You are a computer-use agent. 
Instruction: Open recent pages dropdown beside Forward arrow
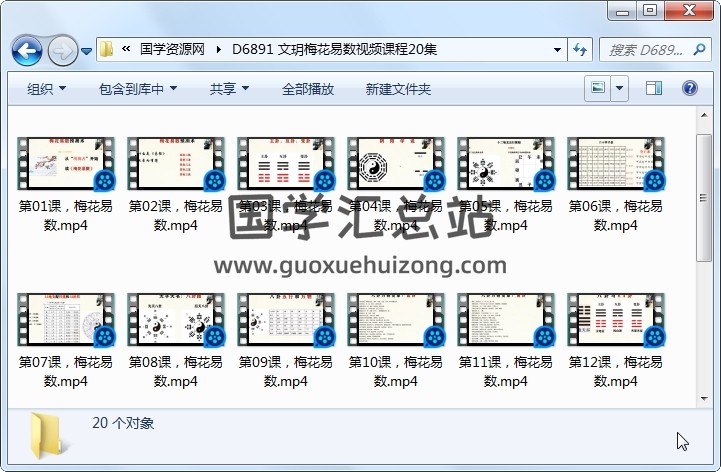pos(86,51)
